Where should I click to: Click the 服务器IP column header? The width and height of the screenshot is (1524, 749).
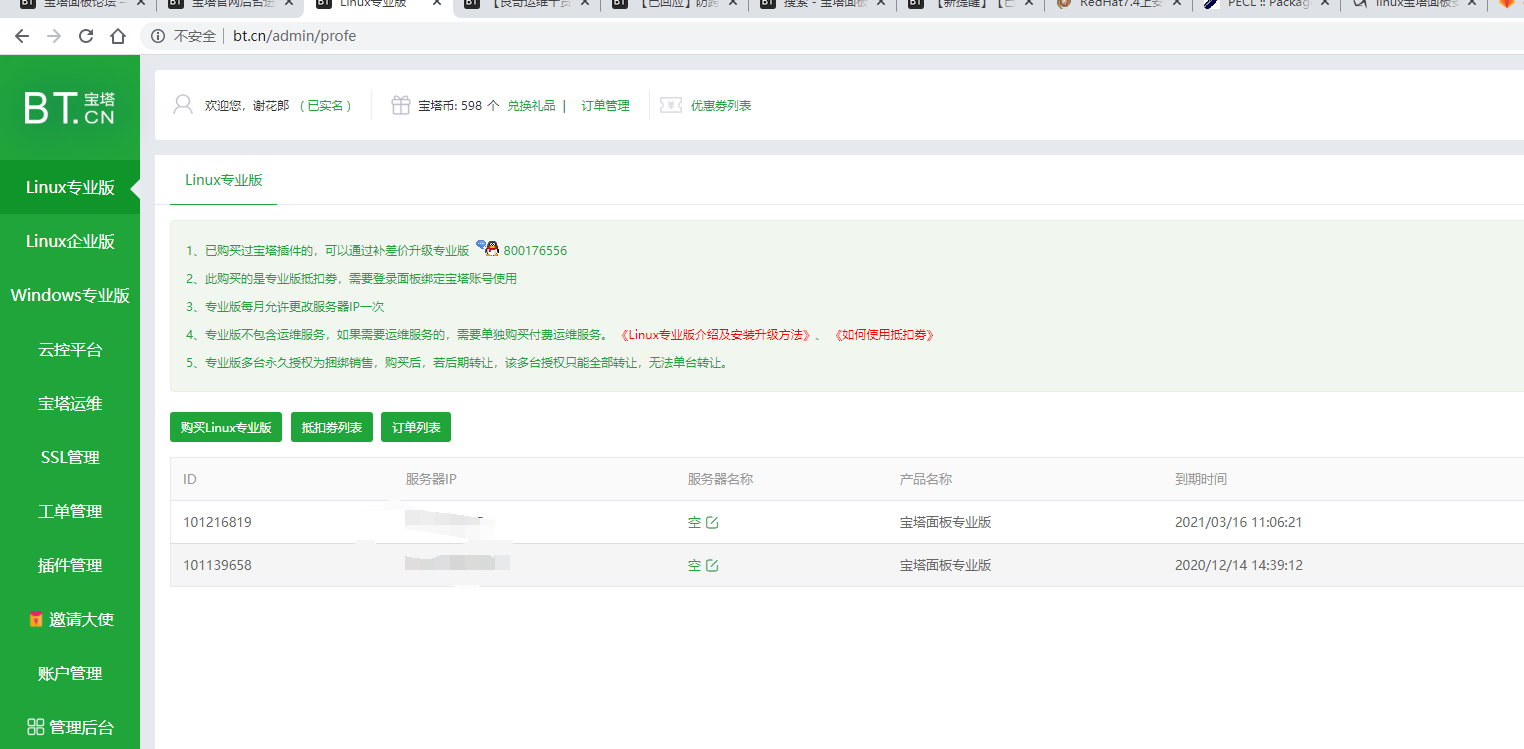[431, 480]
